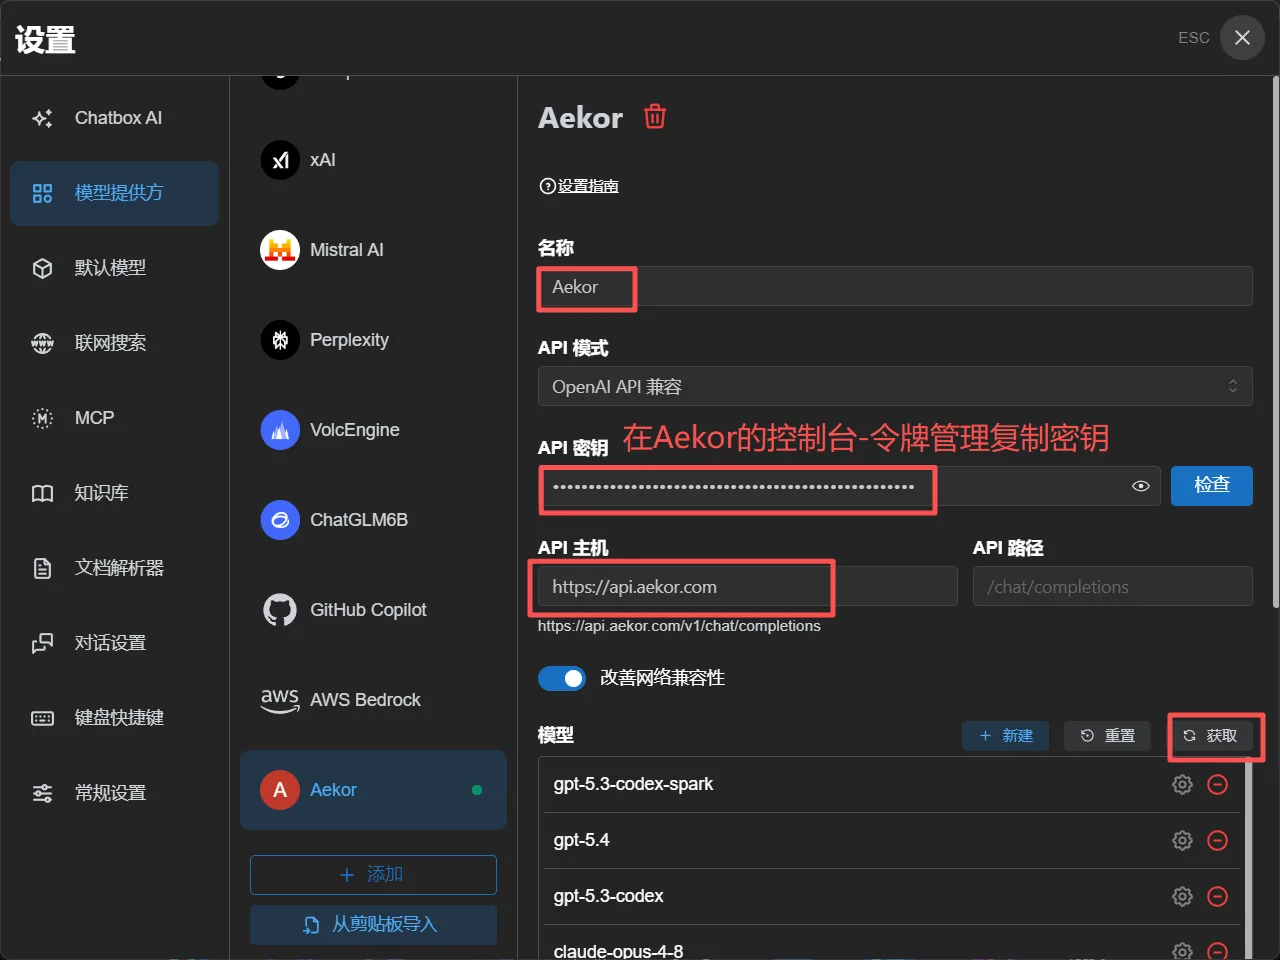Toggle the 改善网络兼容性 switch

click(562, 678)
